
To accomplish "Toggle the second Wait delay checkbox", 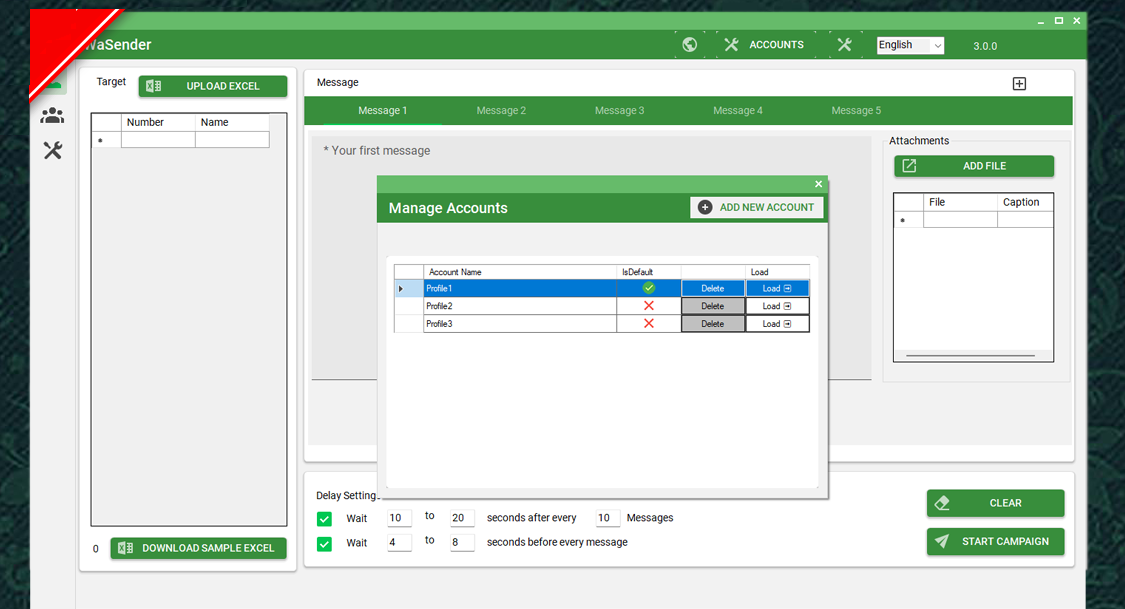I will click(x=324, y=543).
